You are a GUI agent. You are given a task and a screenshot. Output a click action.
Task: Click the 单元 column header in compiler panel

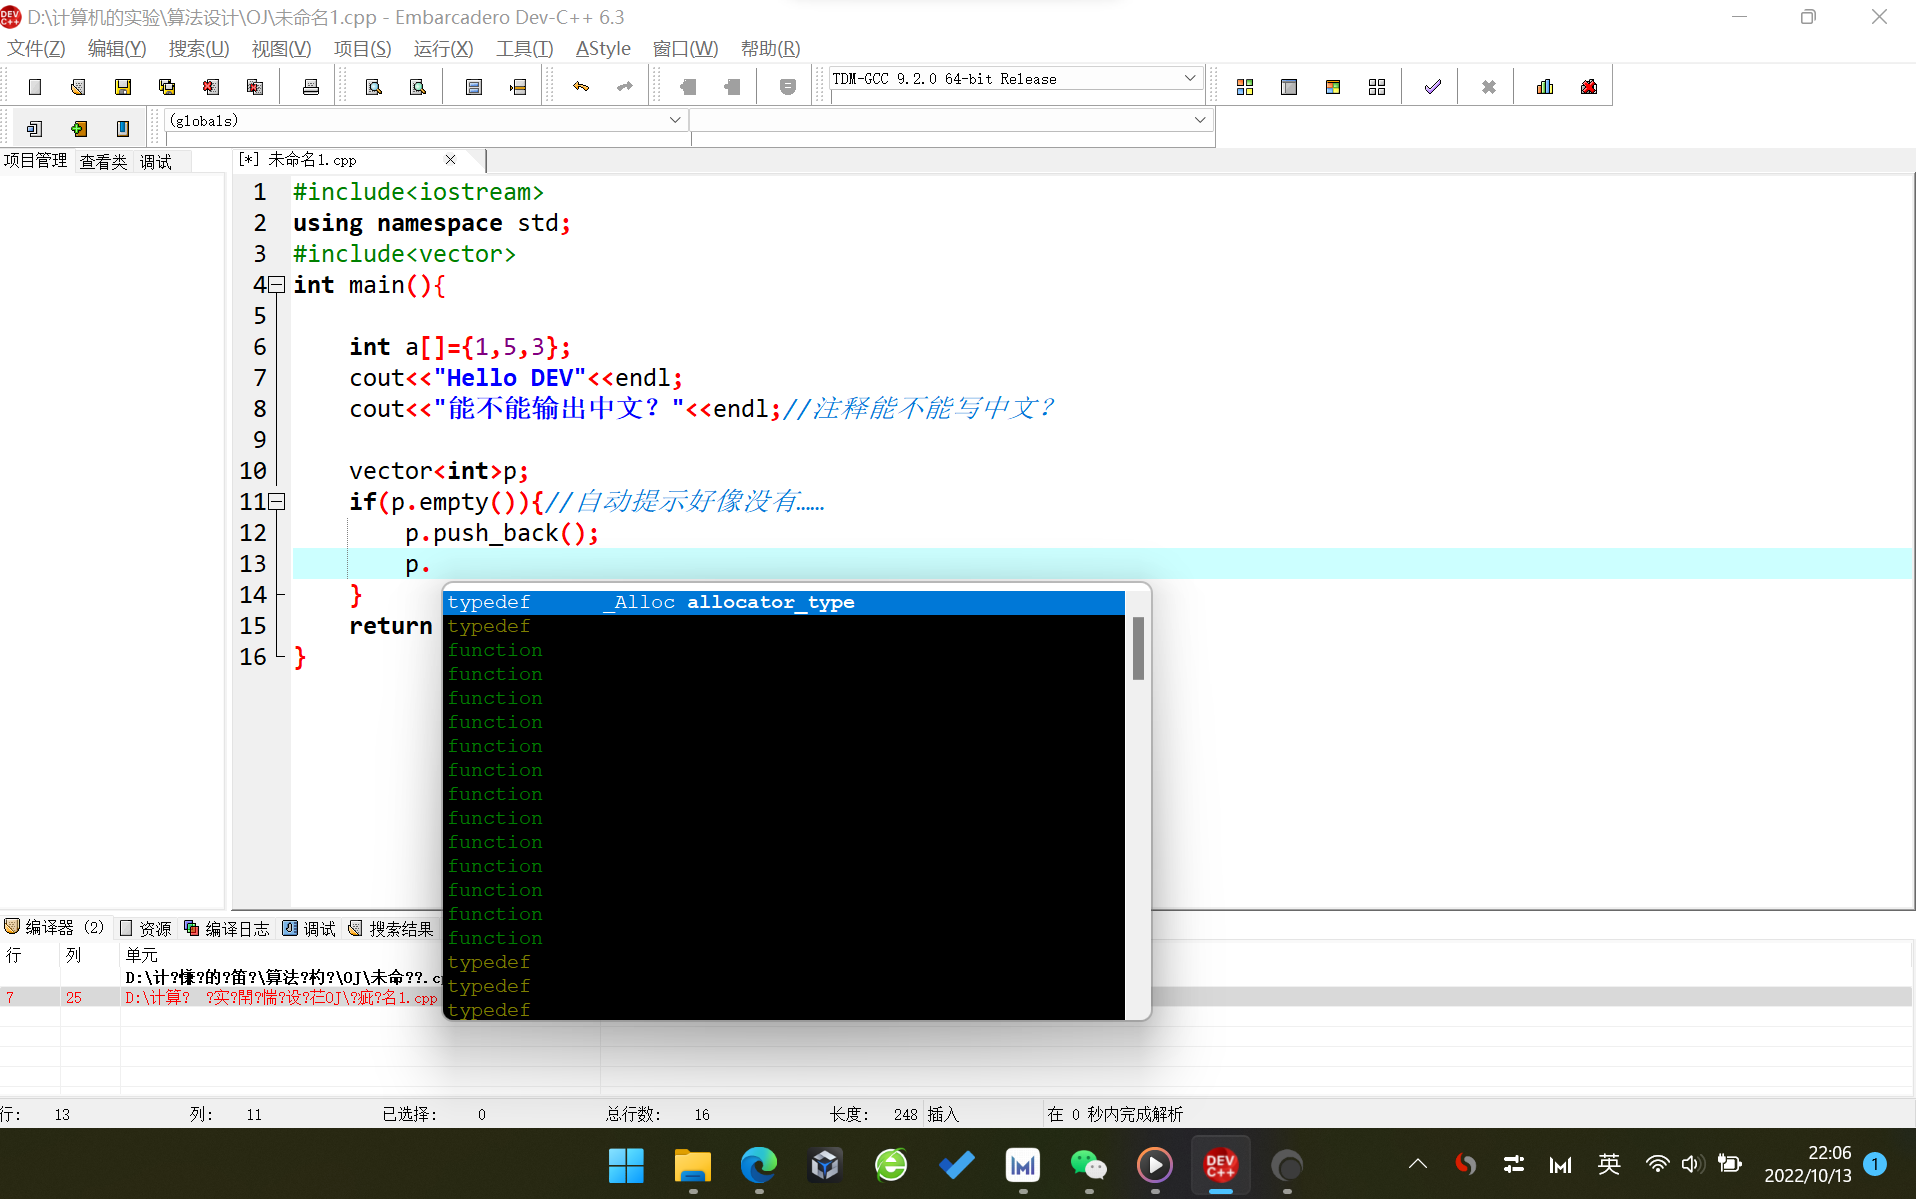click(x=141, y=956)
